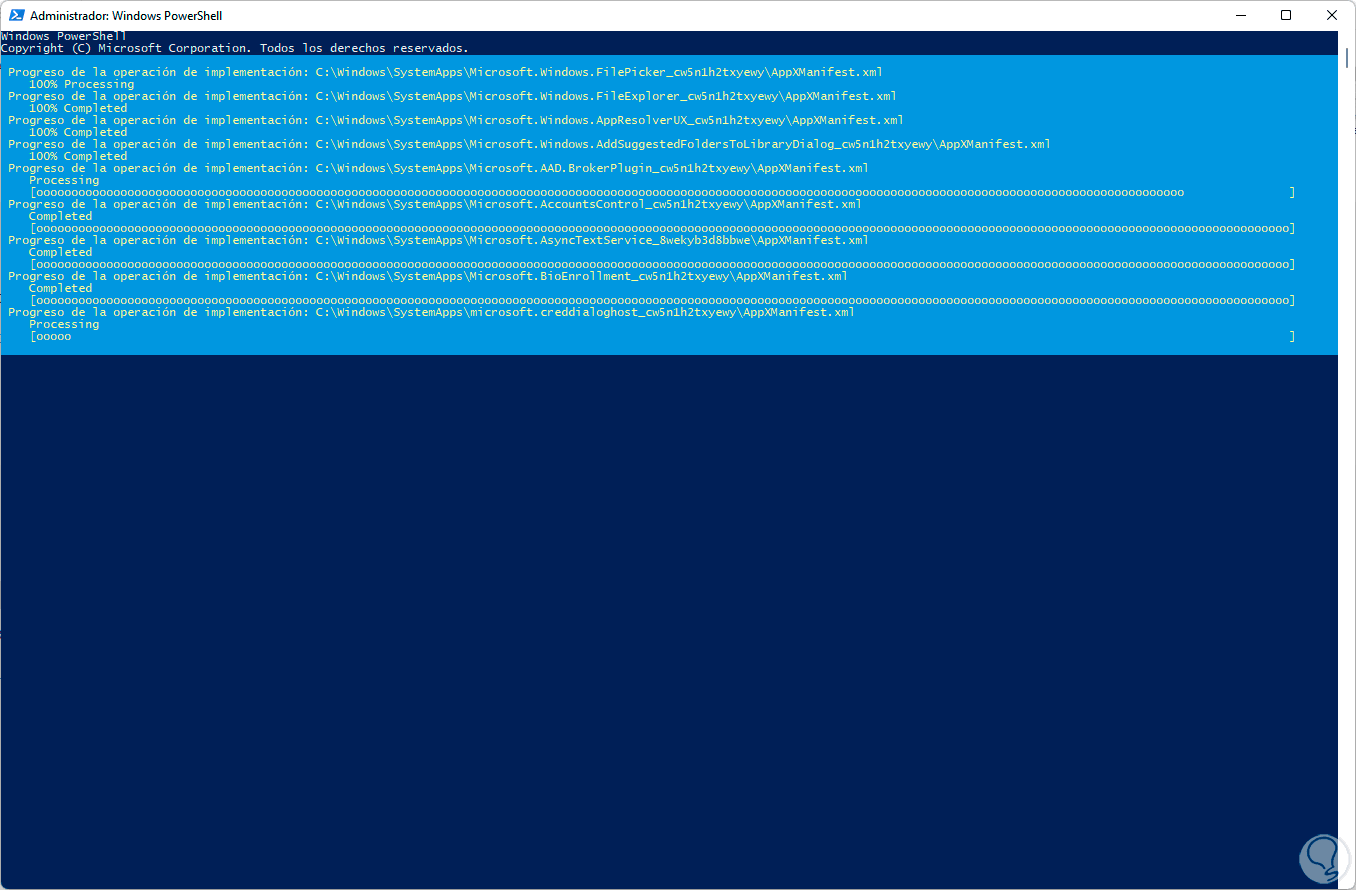Click the progress bar under AAD.BrokerPlugin
Image resolution: width=1356 pixels, height=890 pixels.
click(x=663, y=192)
